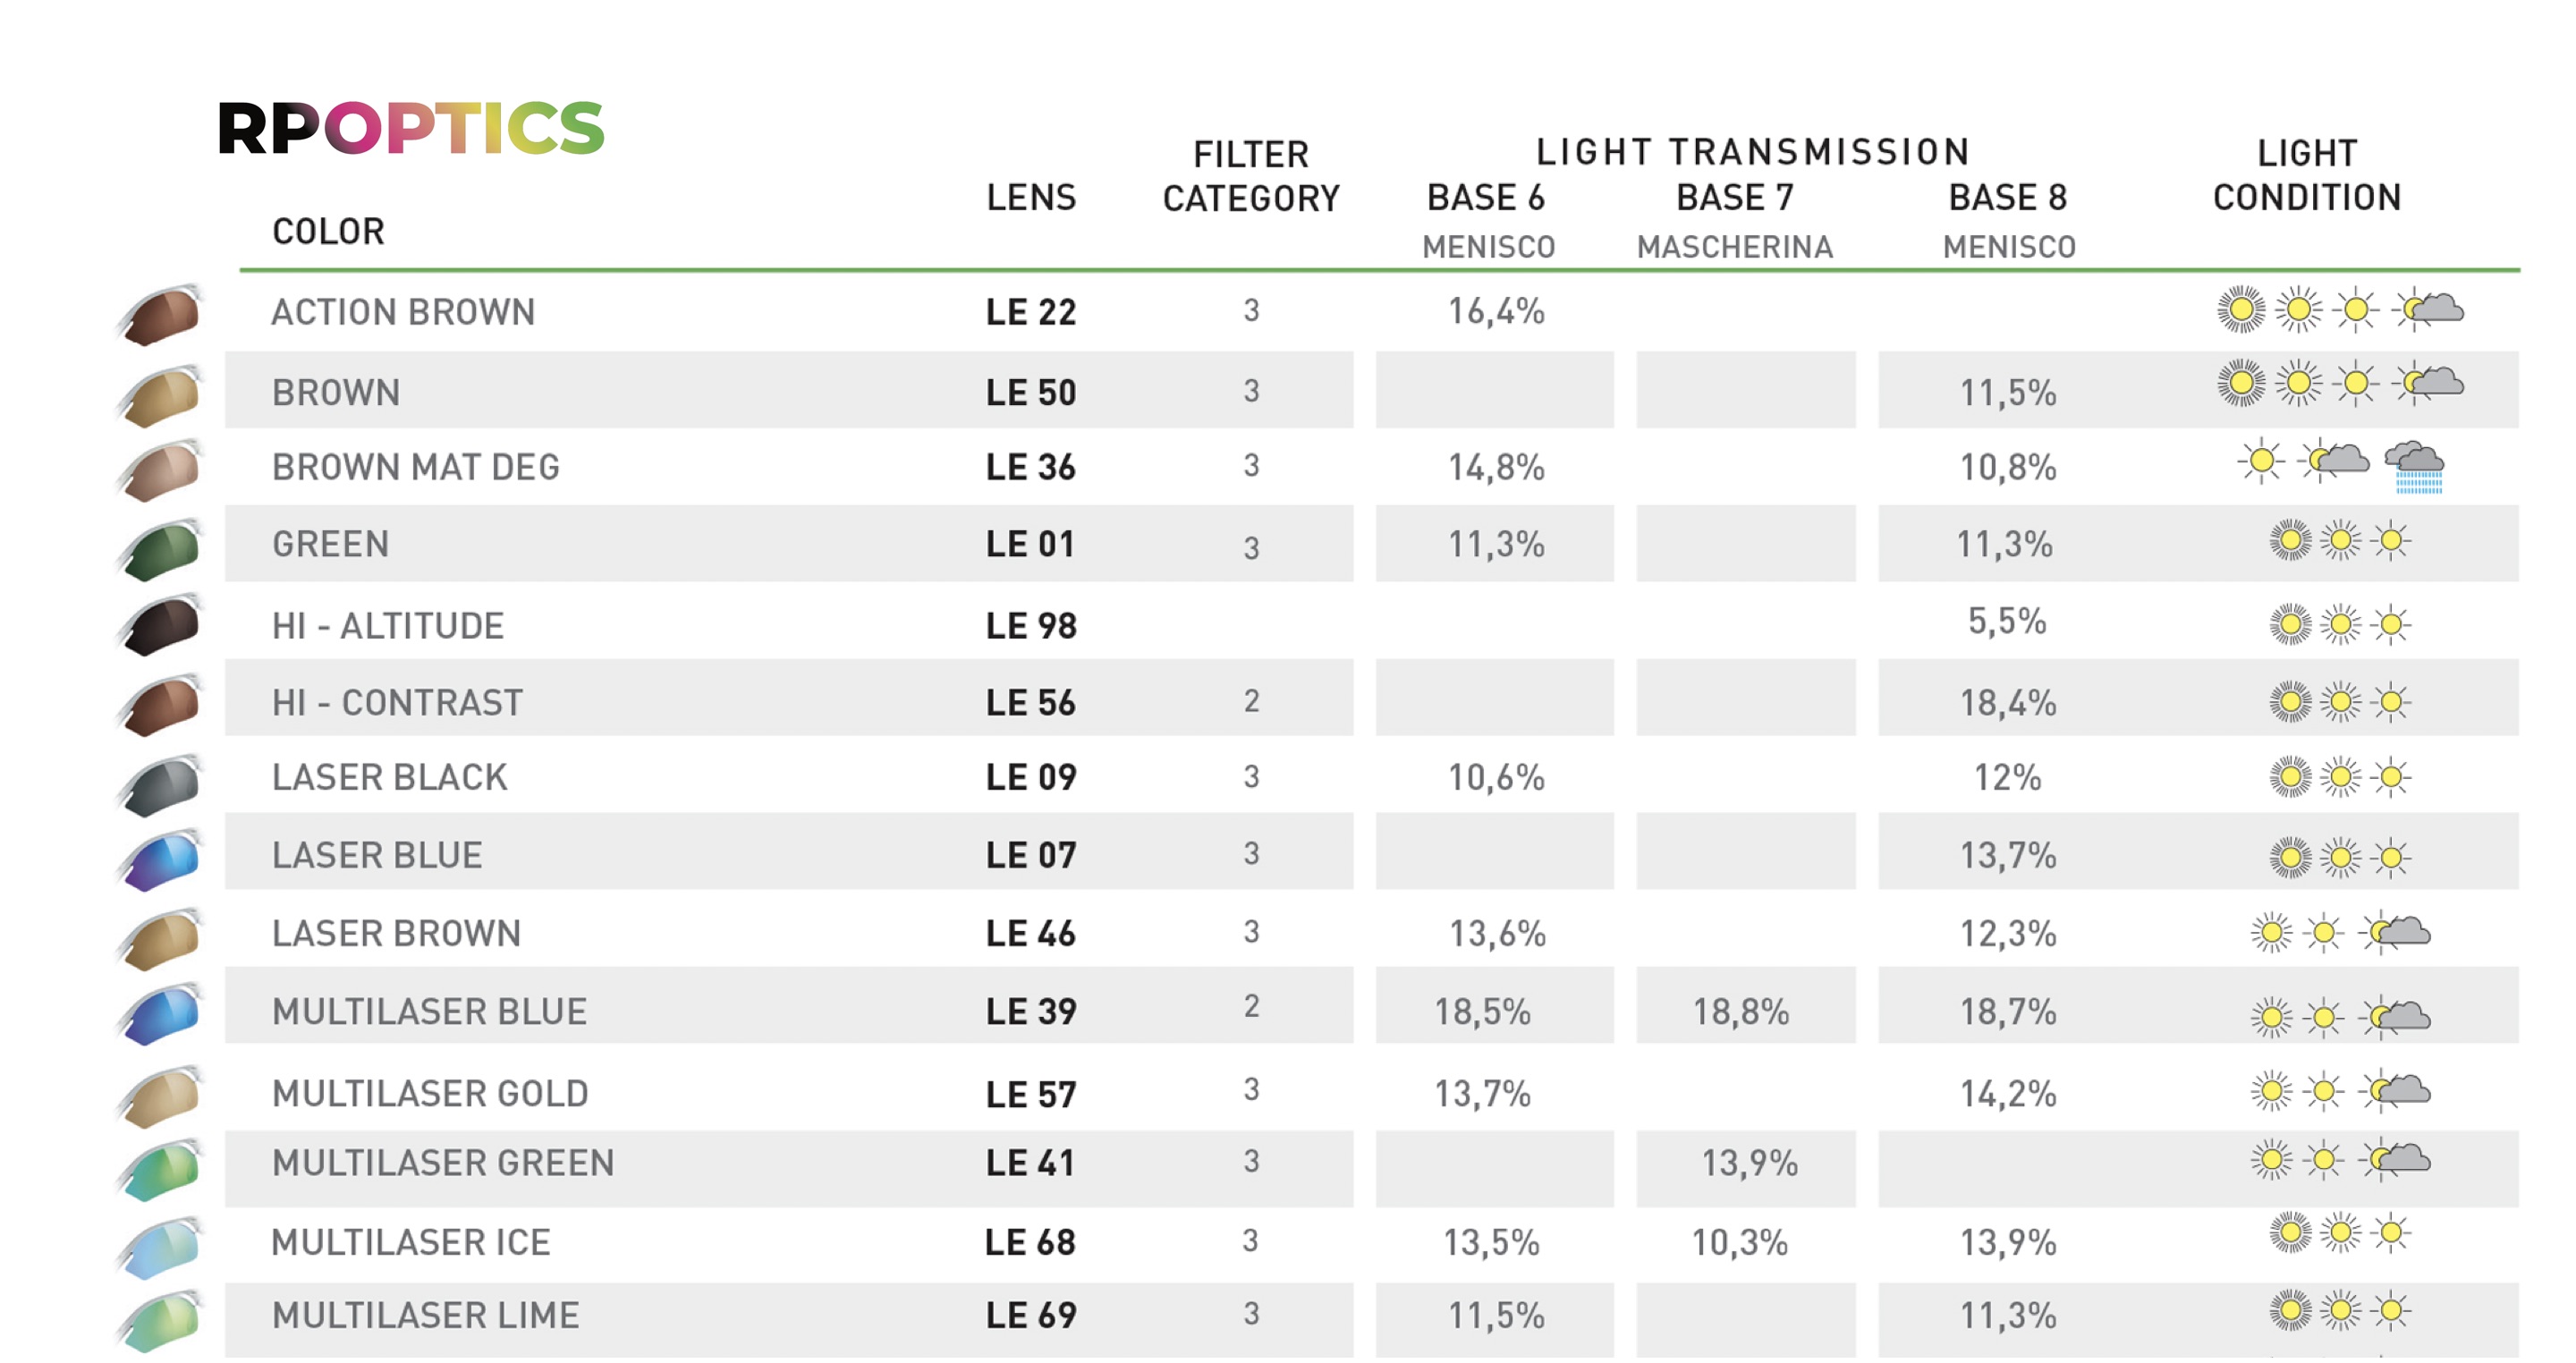Click the Light Condition column header

[x=2307, y=175]
